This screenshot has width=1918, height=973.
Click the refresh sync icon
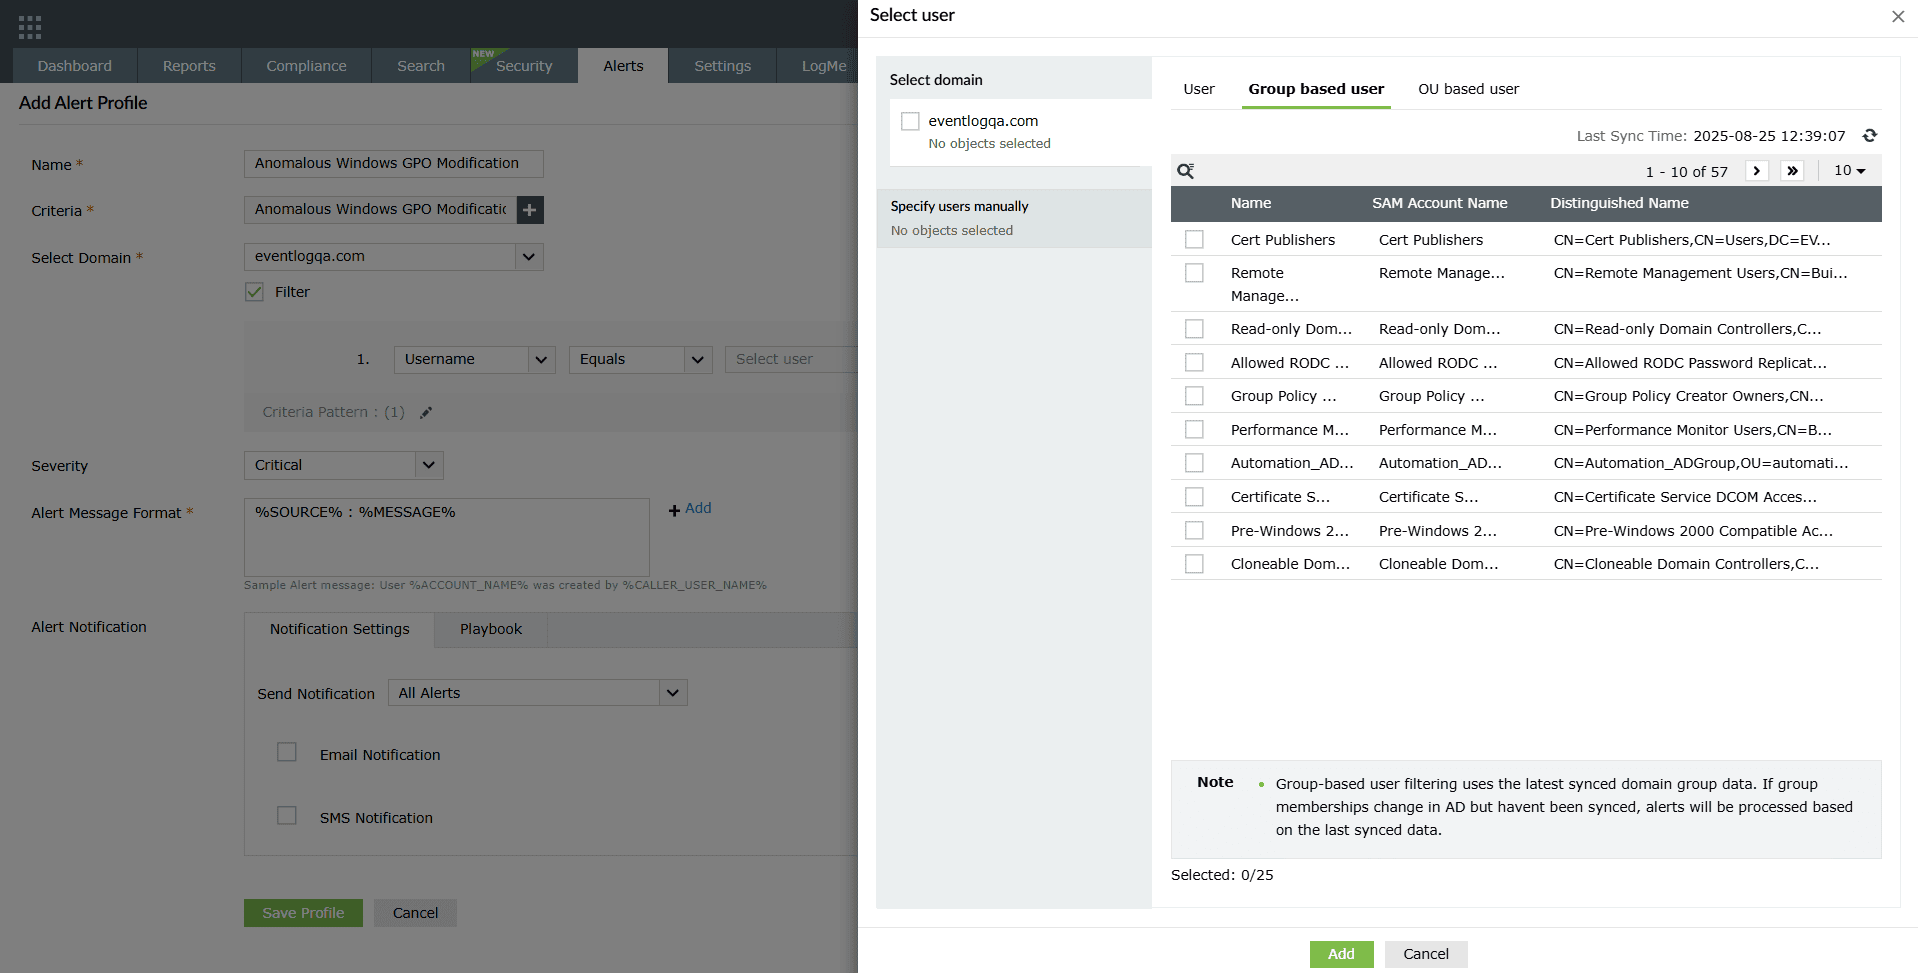tap(1869, 136)
